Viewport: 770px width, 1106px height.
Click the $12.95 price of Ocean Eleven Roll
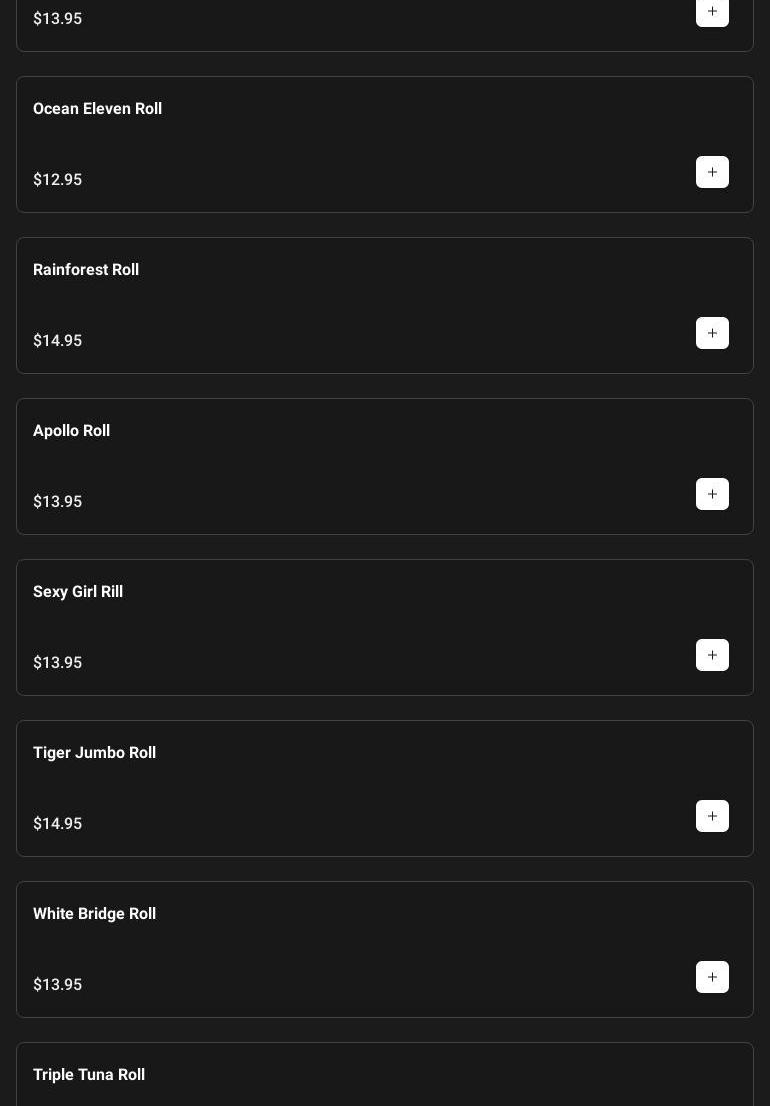point(58,180)
